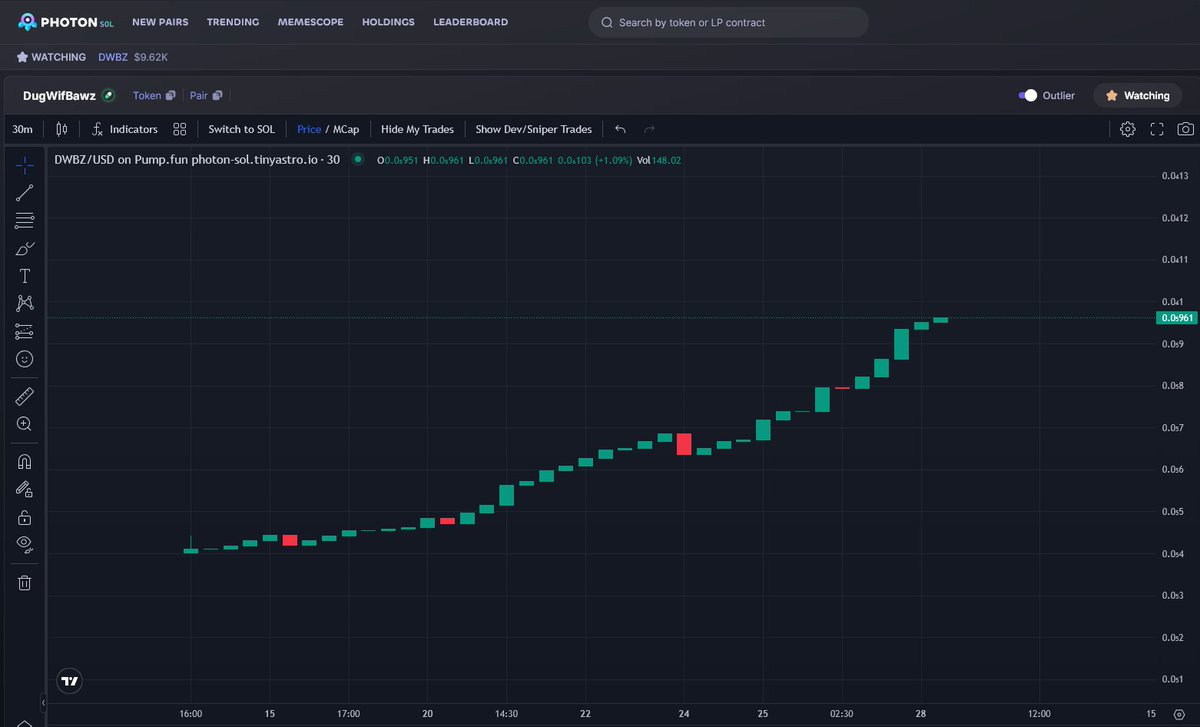The image size is (1200, 727).
Task: Open the forecasting and measurement tools
Action: click(25, 331)
